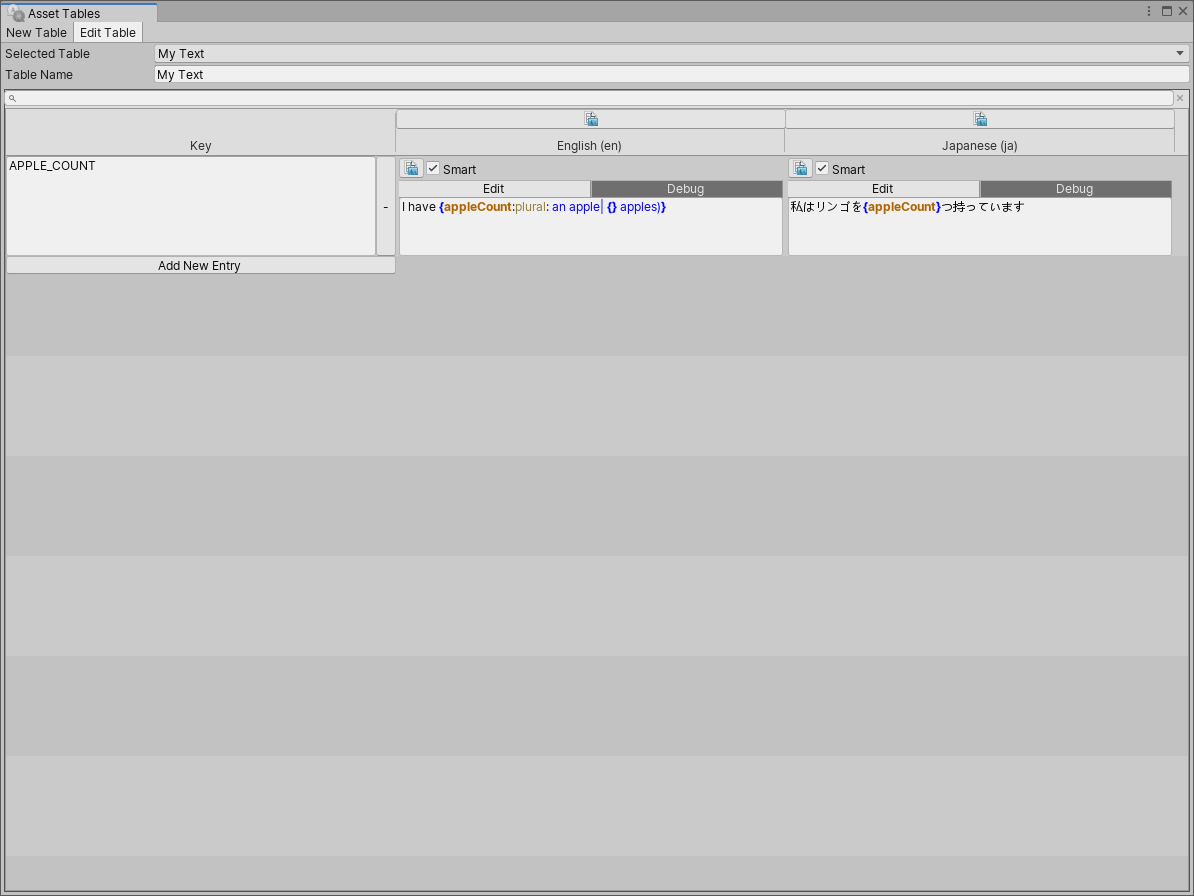Open the window kebab menu
The image size is (1194, 896).
pyautogui.click(x=1147, y=10)
